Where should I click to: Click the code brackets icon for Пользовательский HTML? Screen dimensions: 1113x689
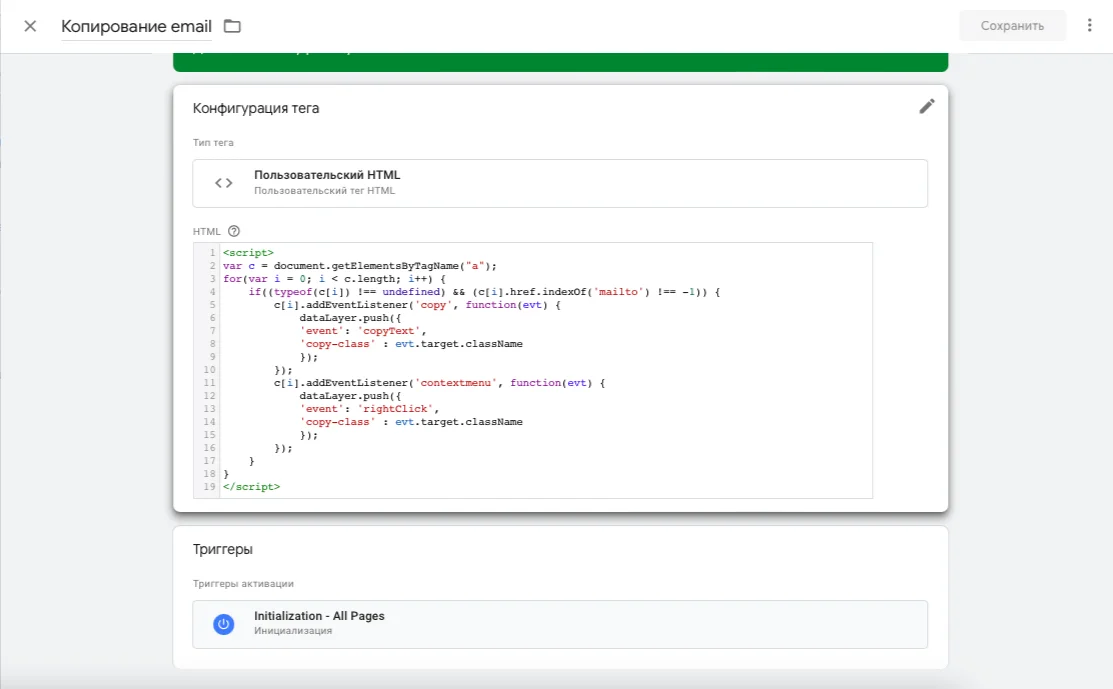click(224, 183)
